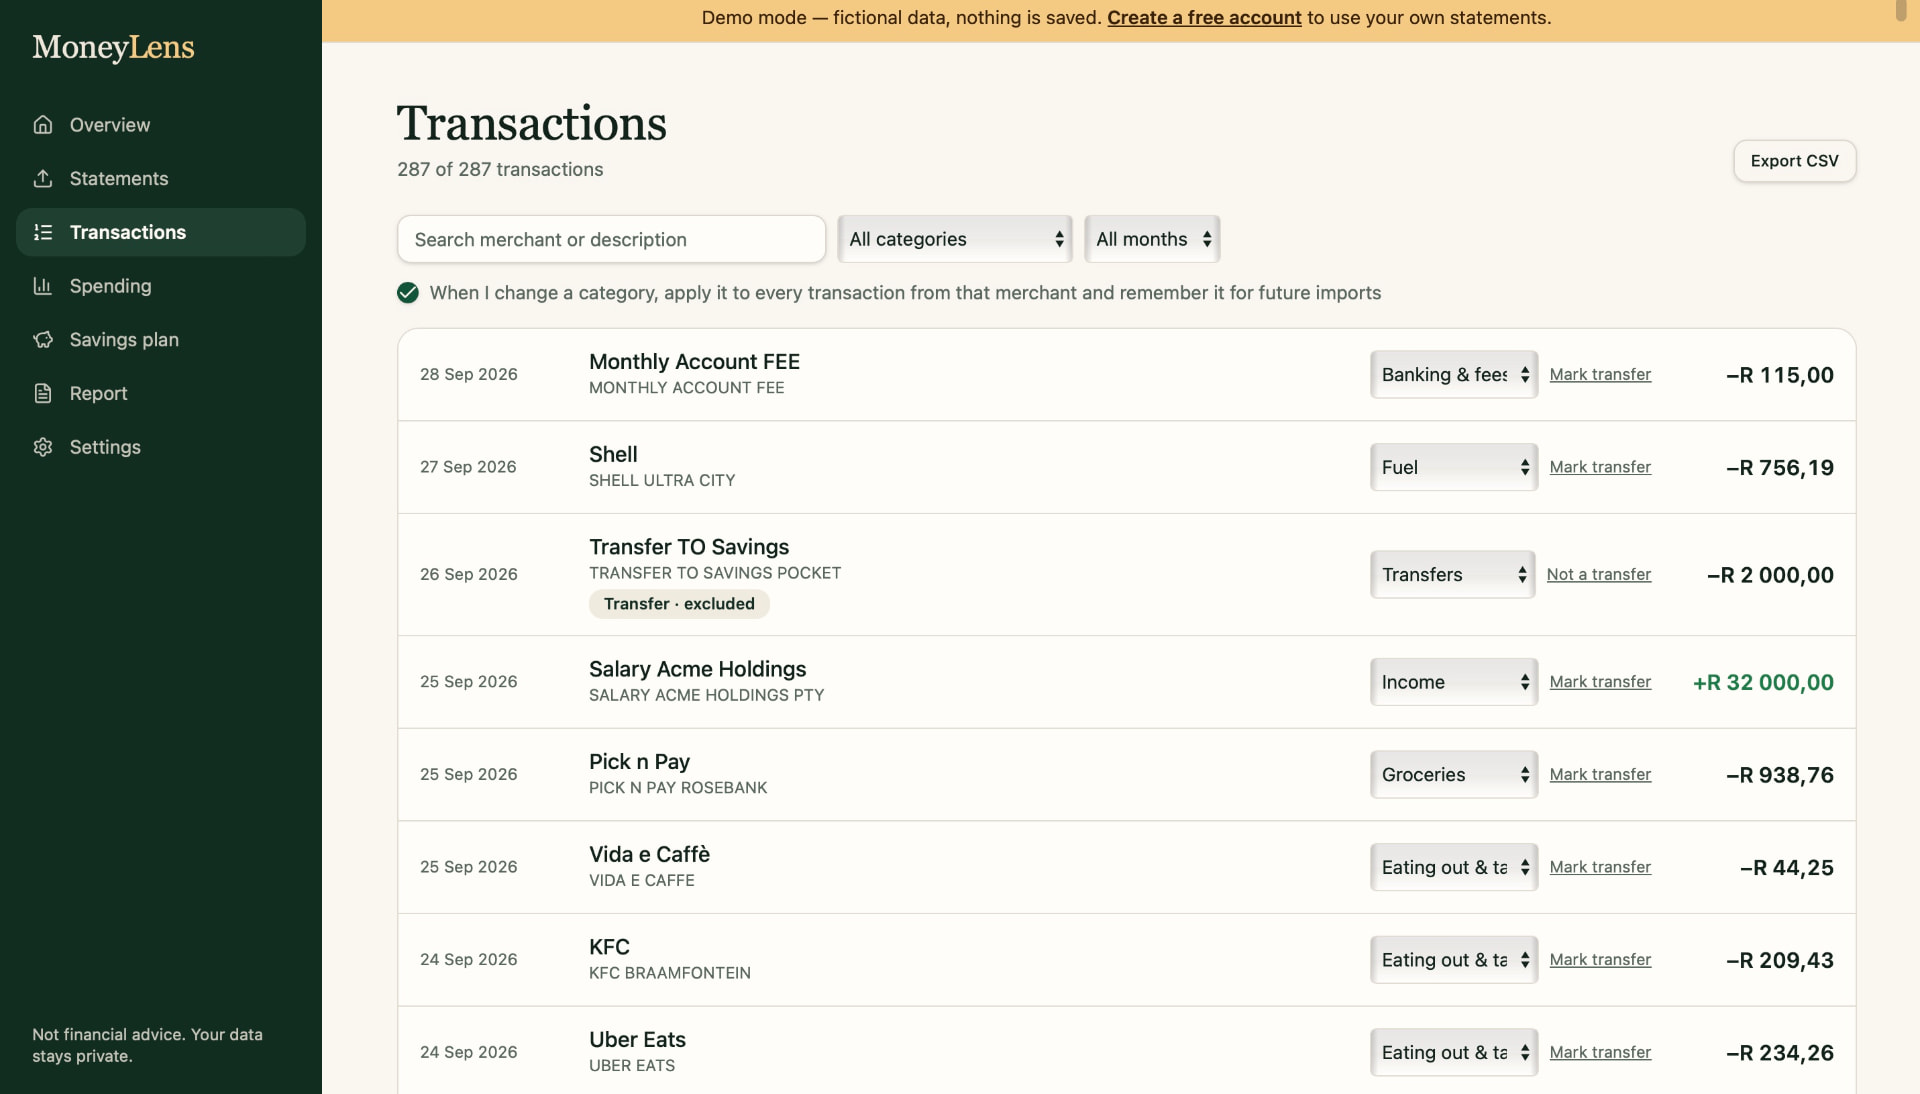Change category of Monthly Account FEE row

click(1454, 375)
